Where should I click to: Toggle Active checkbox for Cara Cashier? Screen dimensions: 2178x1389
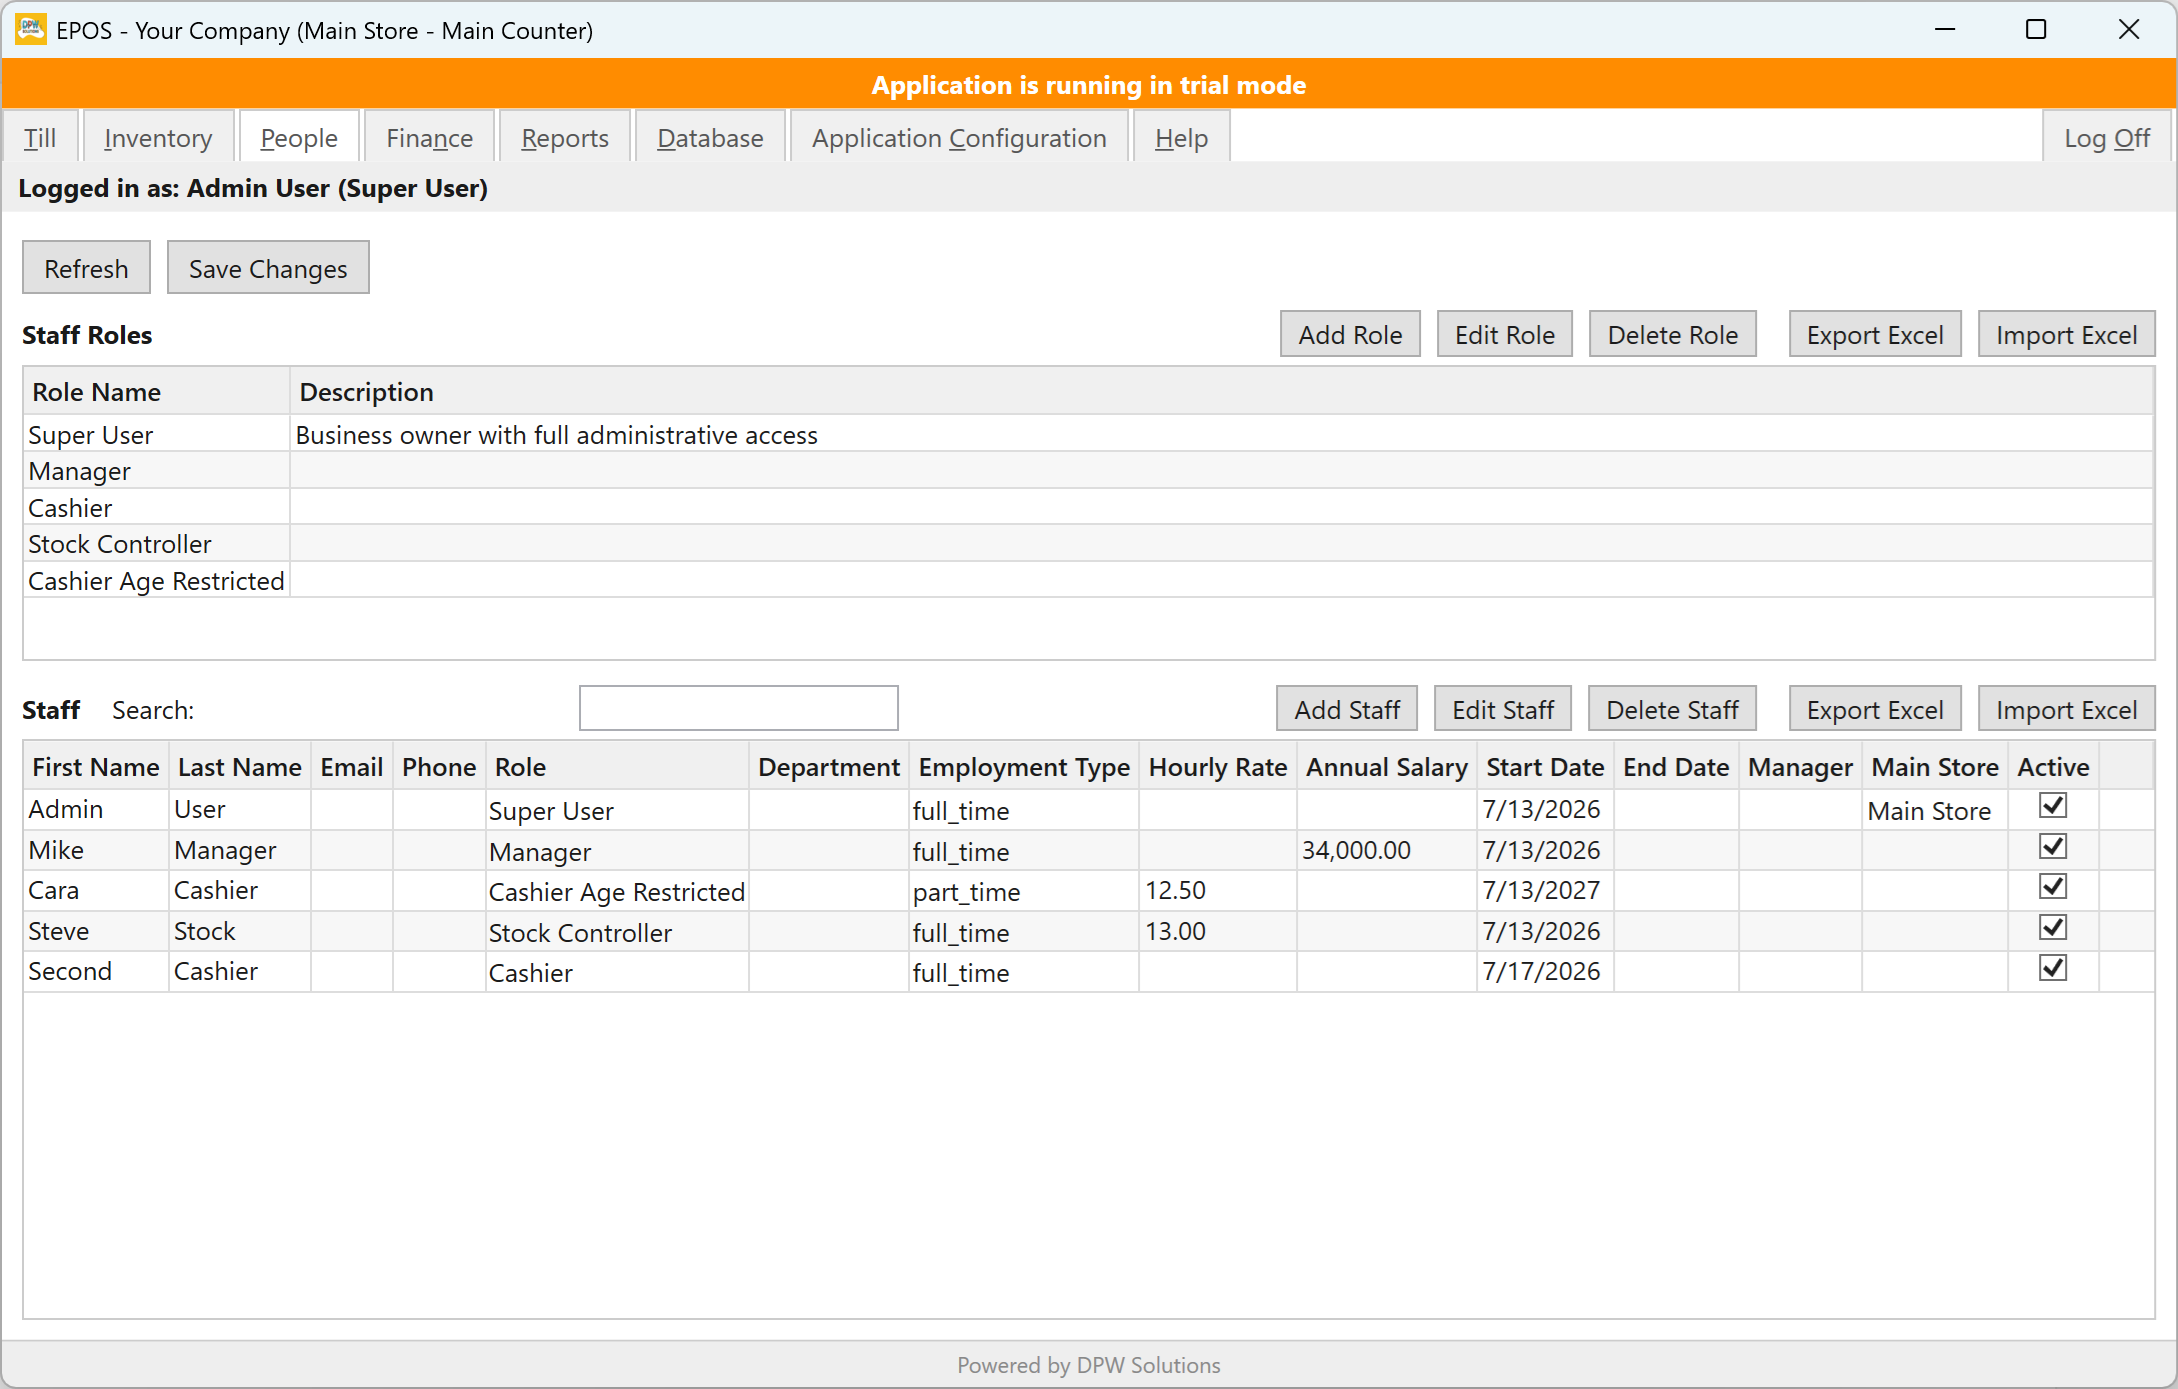tap(2052, 887)
